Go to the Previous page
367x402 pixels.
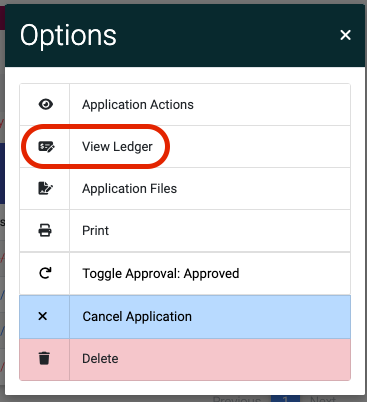coord(237,399)
